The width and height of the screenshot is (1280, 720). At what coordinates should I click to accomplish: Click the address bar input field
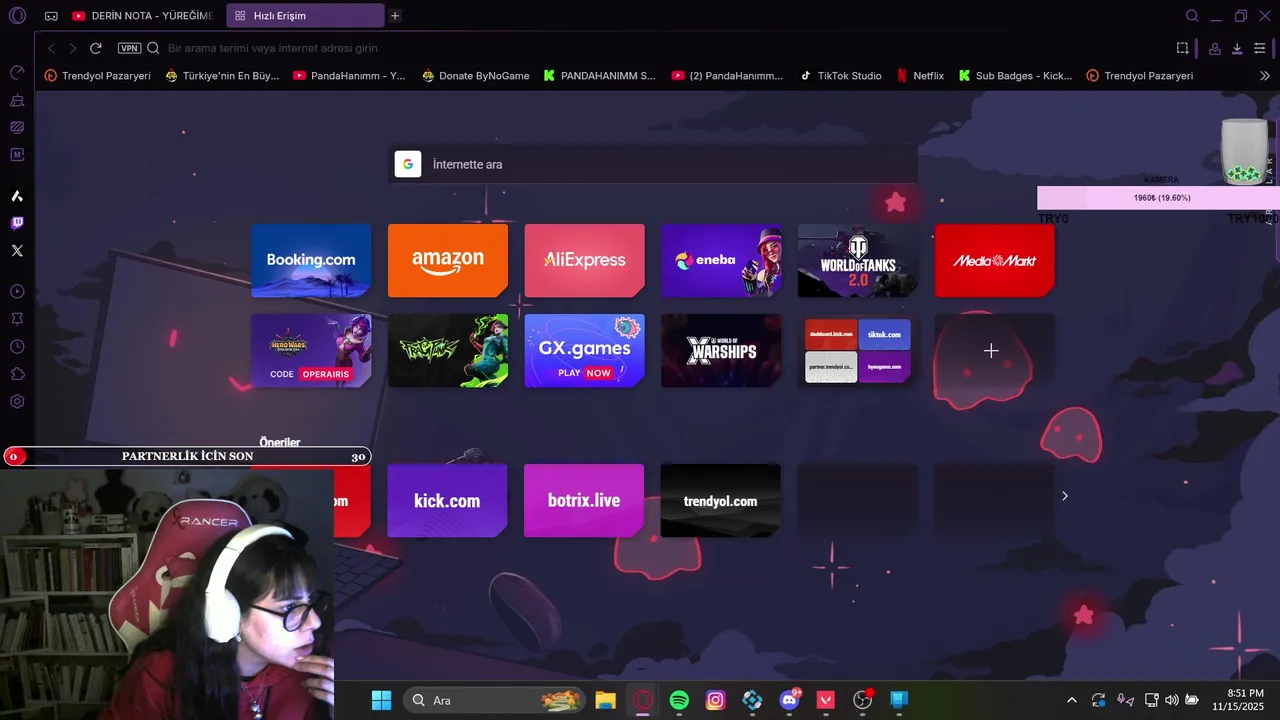point(660,48)
